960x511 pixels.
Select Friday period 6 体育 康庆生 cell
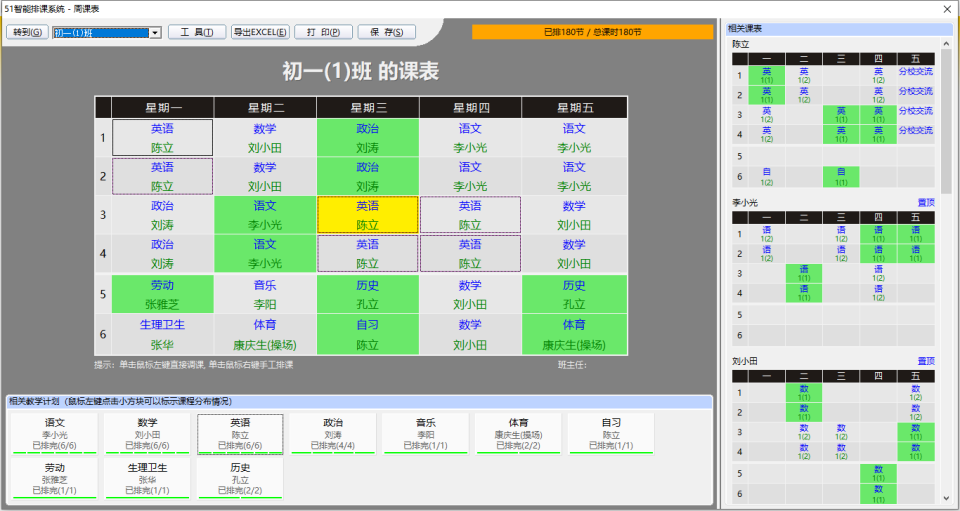(x=574, y=334)
